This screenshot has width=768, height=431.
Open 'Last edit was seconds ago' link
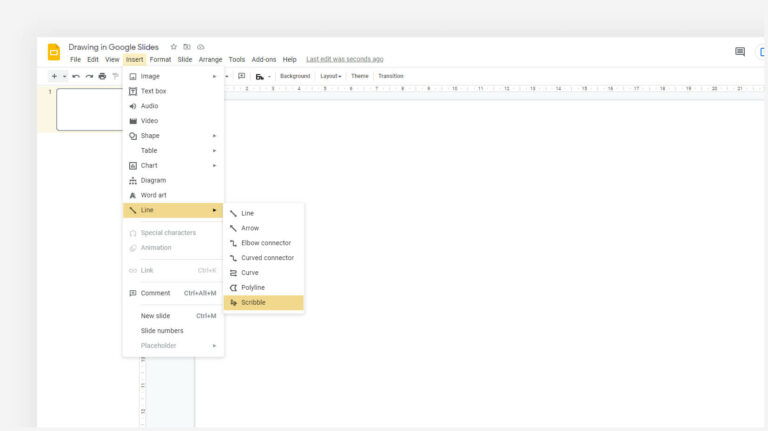click(x=345, y=59)
